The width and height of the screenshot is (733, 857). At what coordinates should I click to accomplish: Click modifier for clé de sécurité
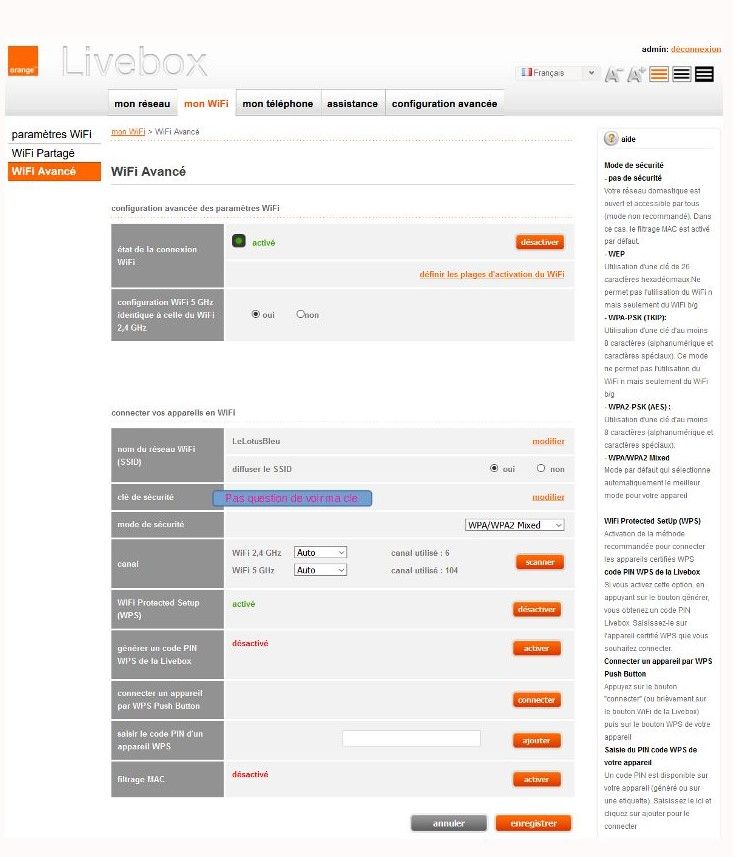point(548,497)
